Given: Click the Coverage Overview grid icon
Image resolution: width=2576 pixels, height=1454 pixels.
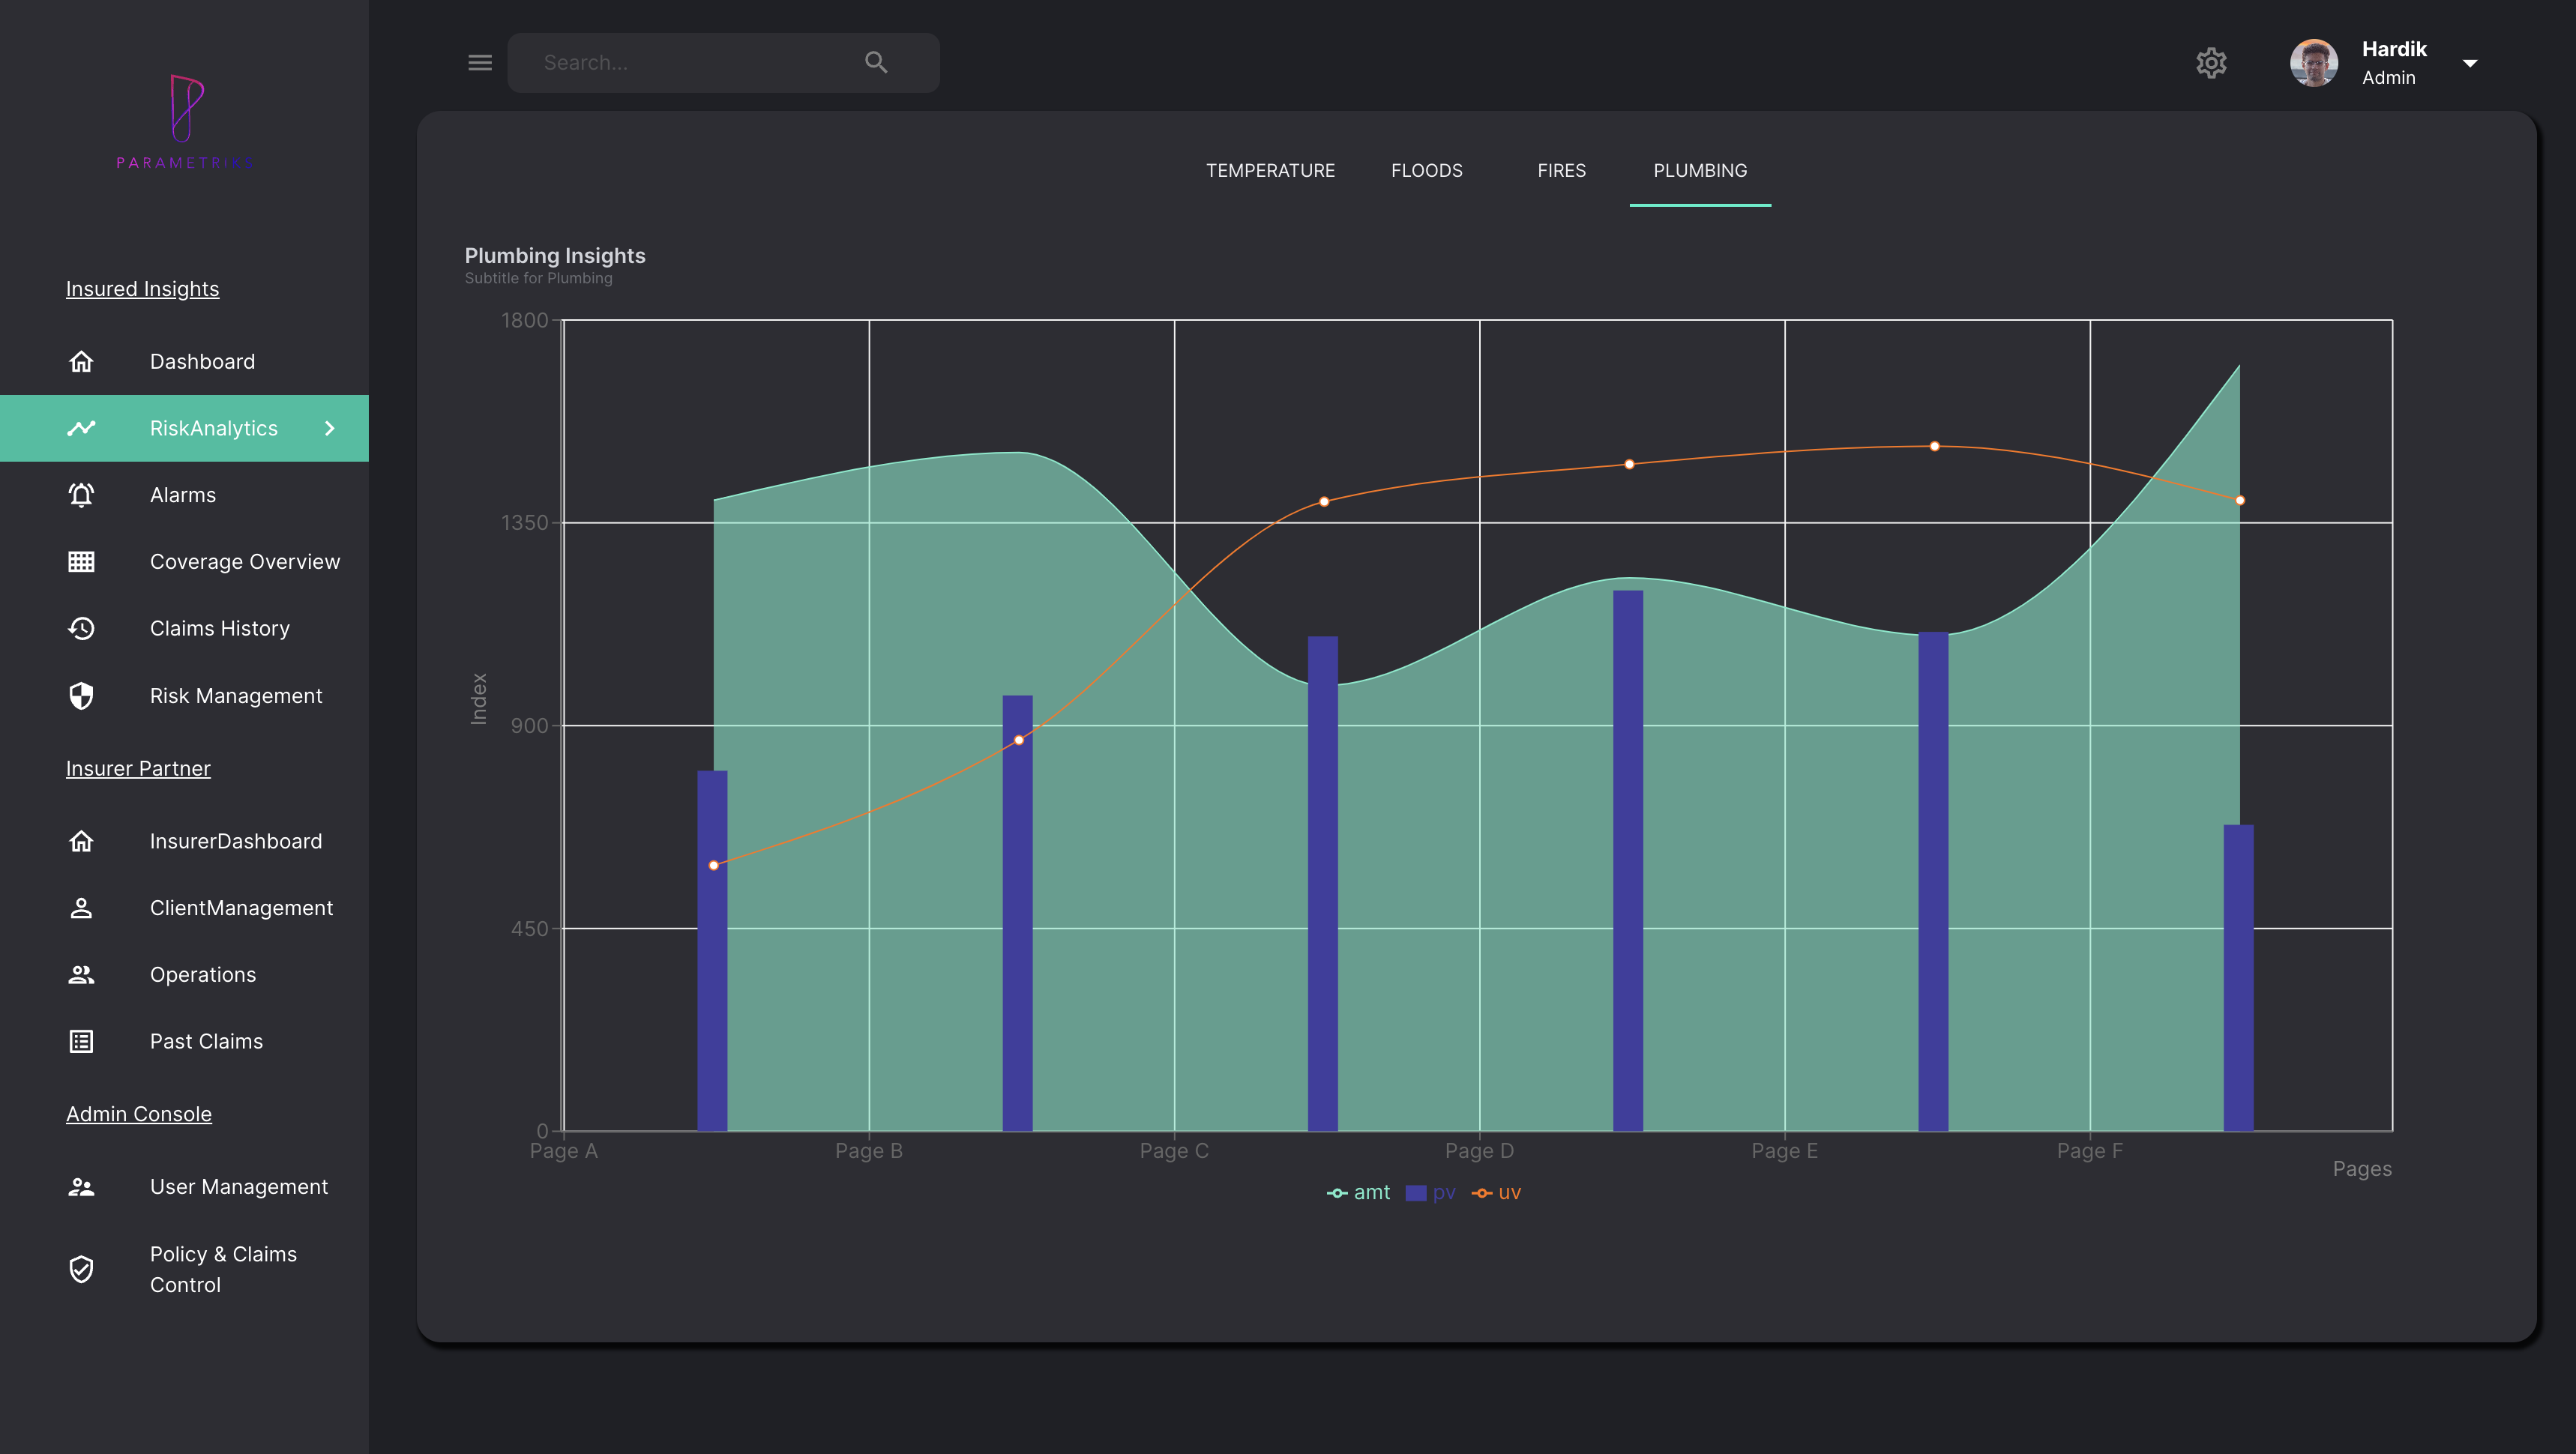Looking at the screenshot, I should pos(81,562).
